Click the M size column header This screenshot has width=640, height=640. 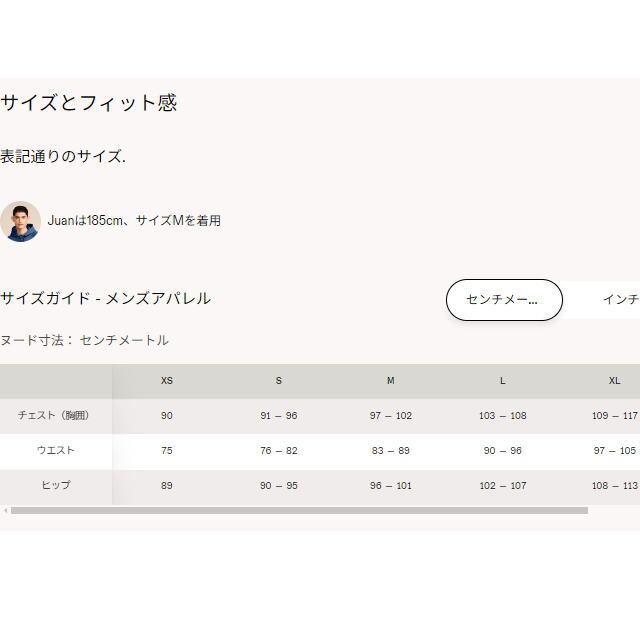(391, 381)
